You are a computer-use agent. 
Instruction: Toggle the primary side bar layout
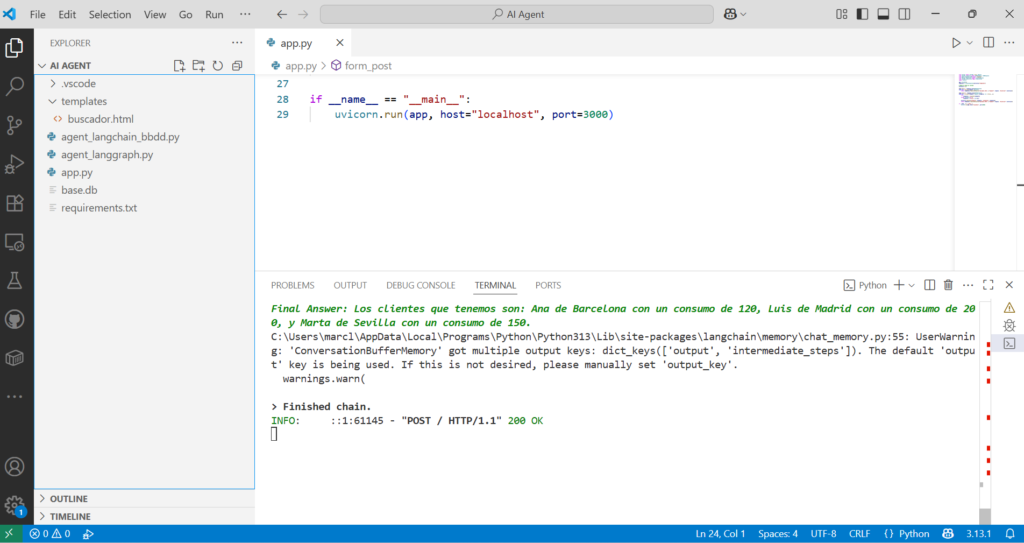click(862, 15)
